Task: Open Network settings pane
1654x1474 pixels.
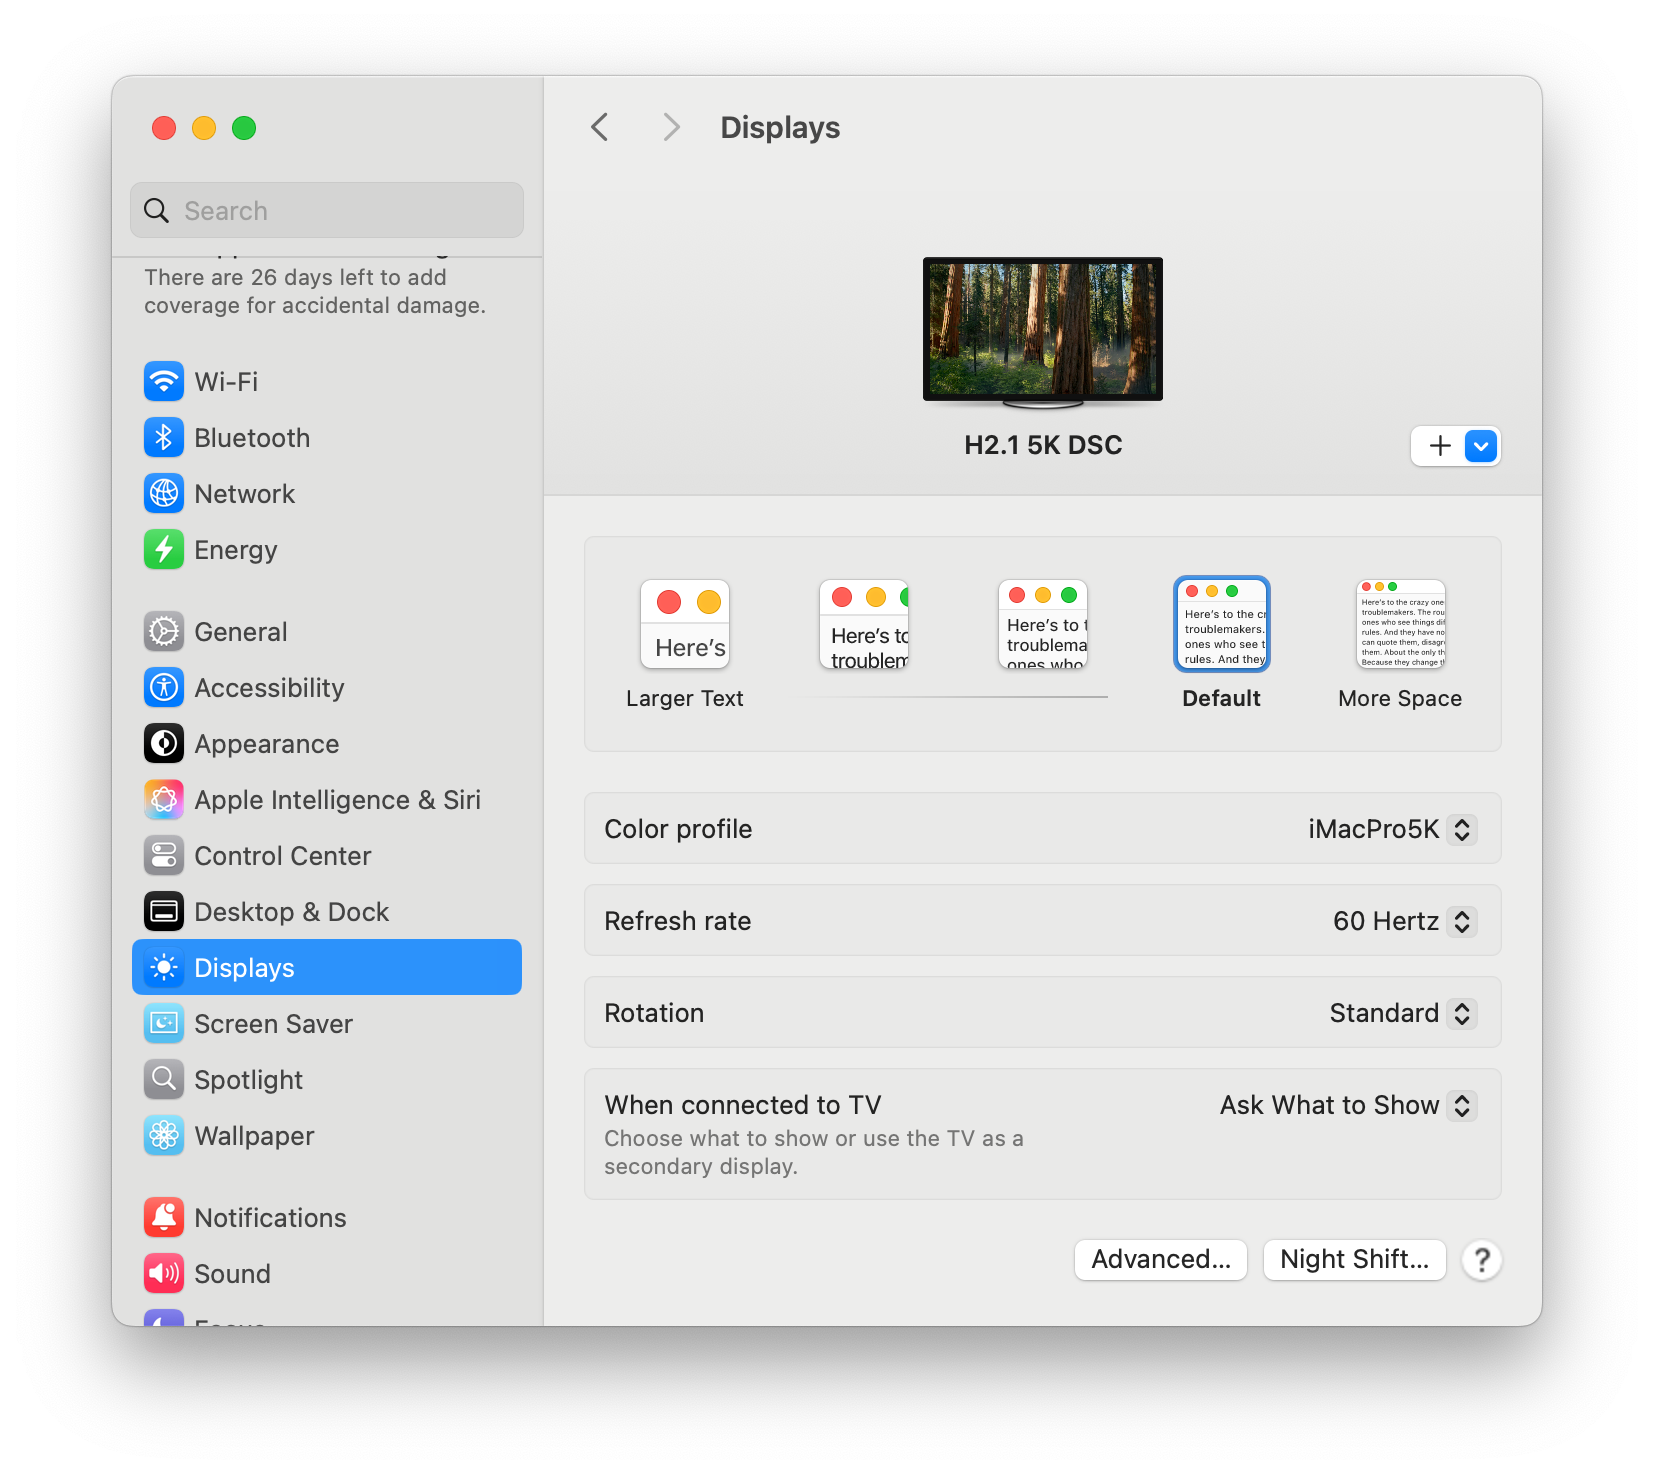Action: (327, 493)
